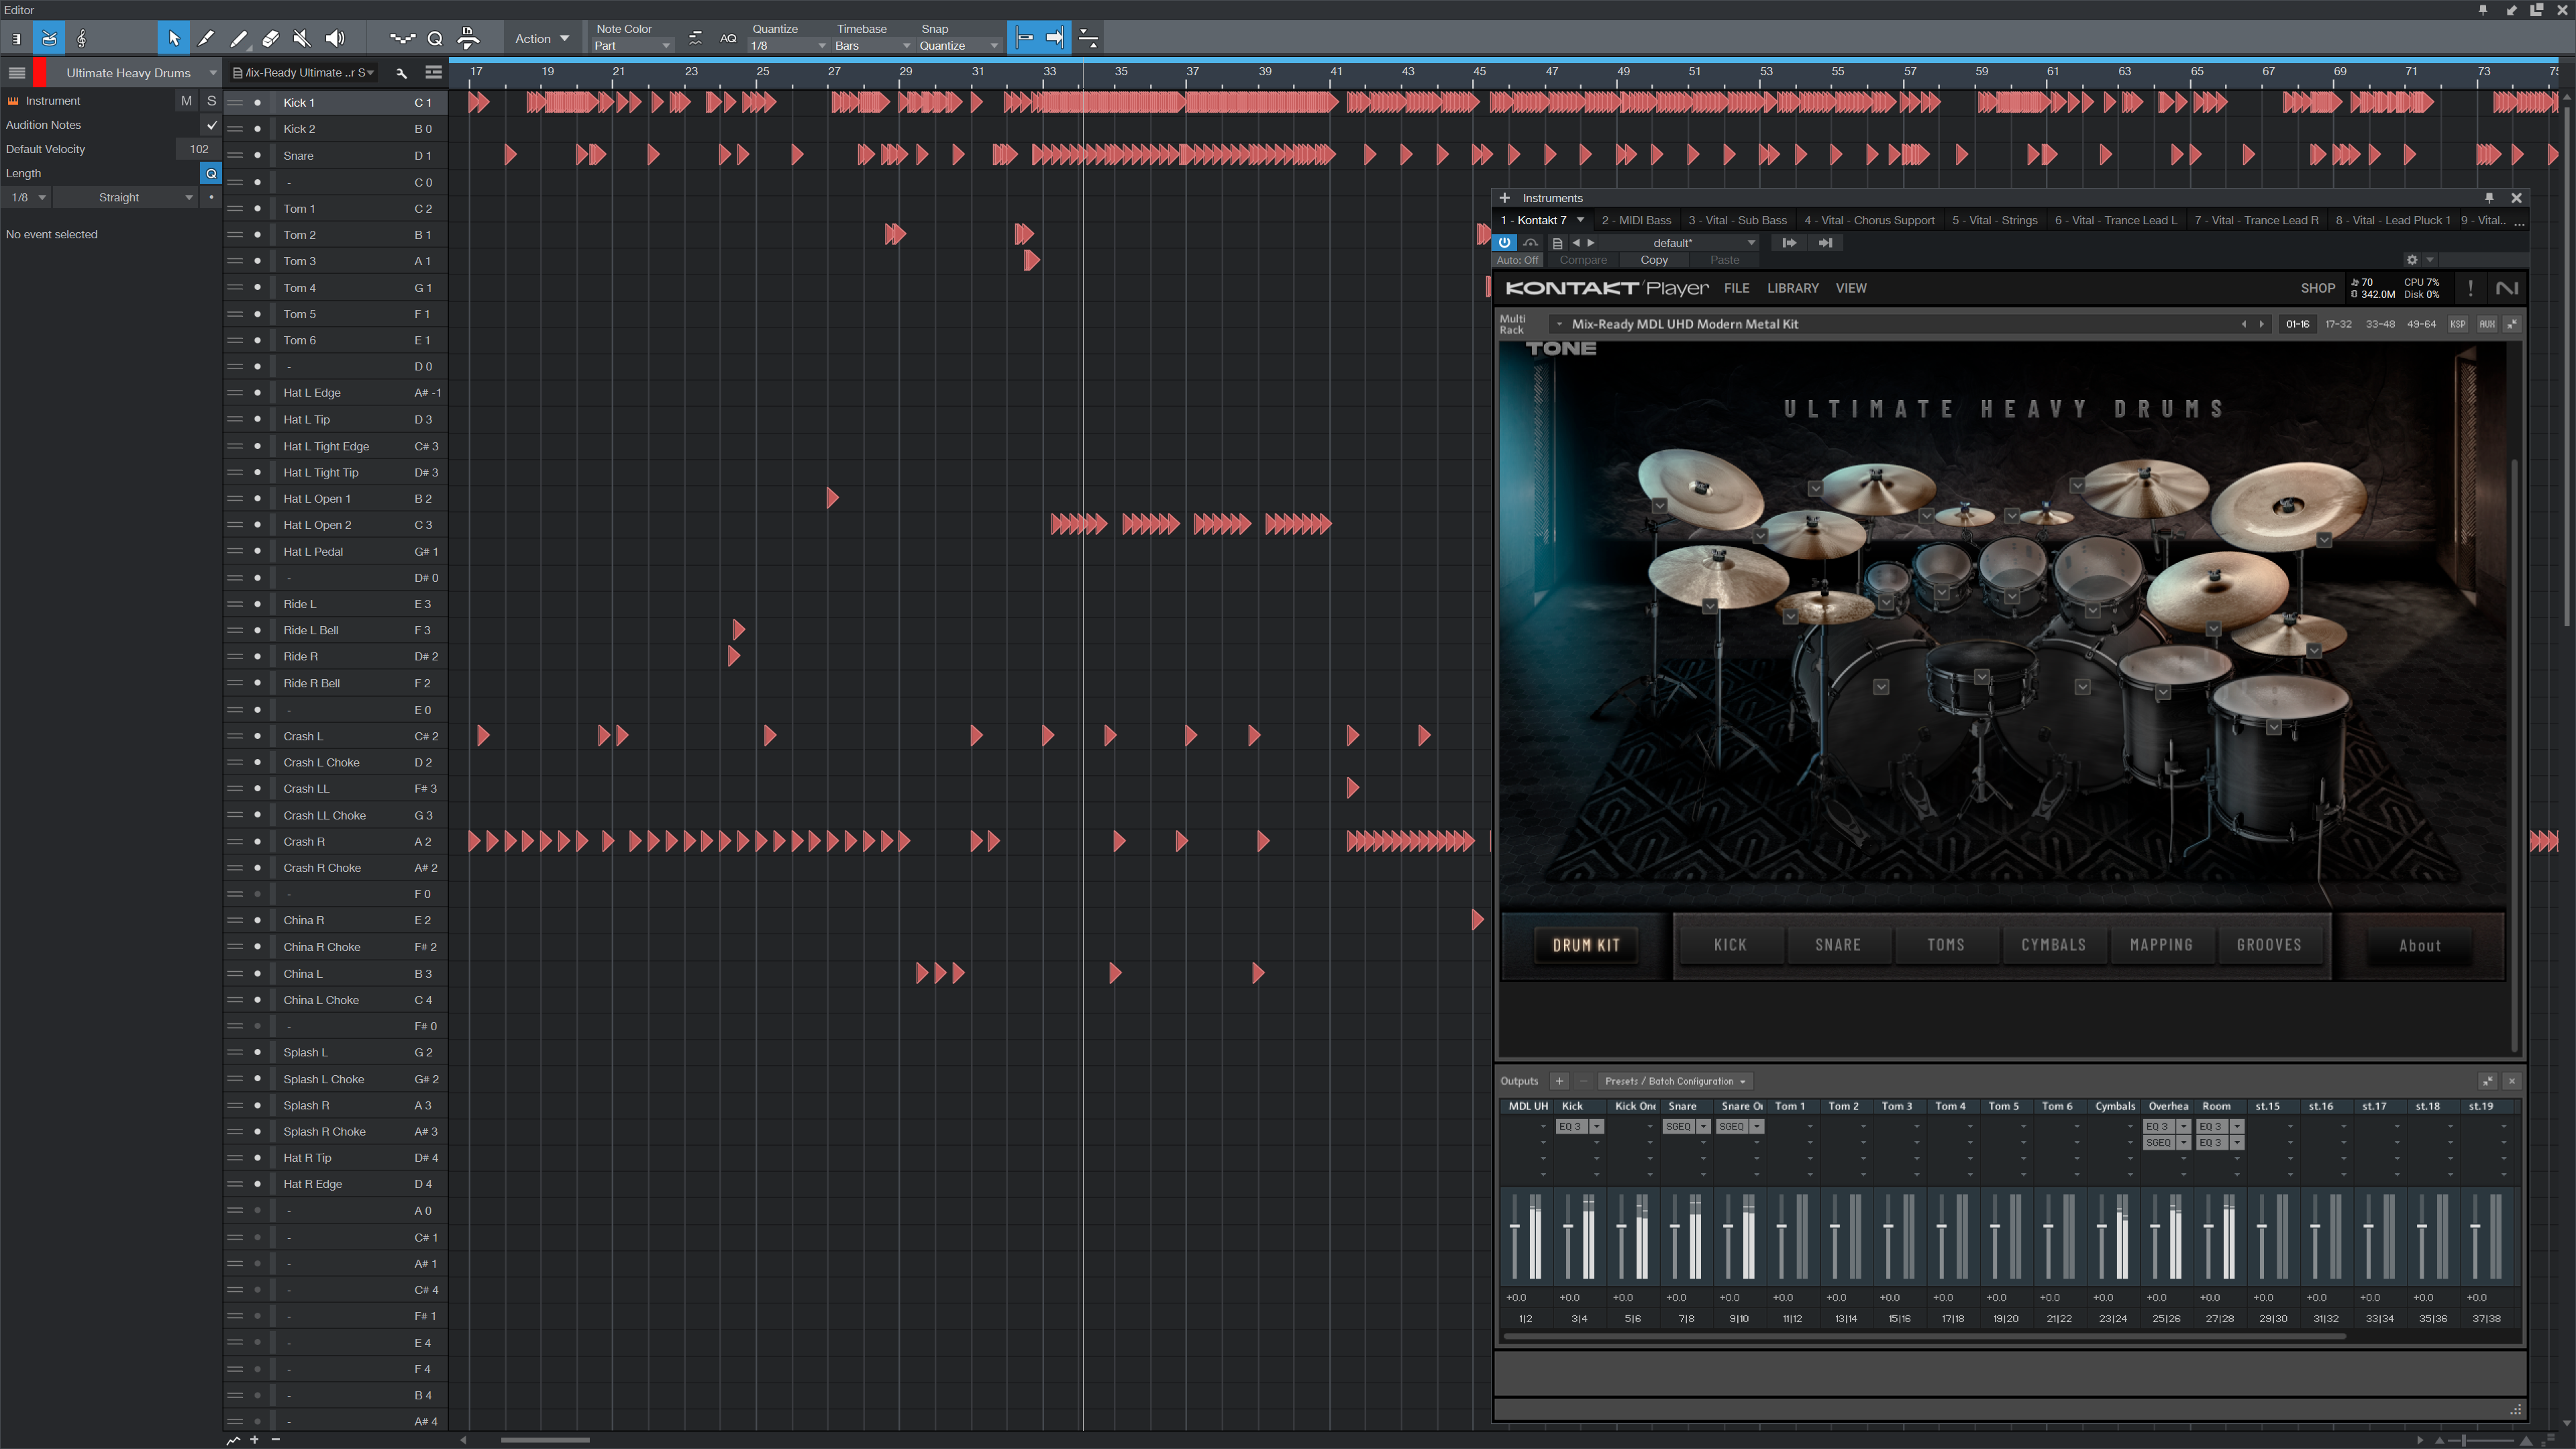Toggle Audition Notes checkbox
This screenshot has height=1449, width=2576.
(211, 125)
